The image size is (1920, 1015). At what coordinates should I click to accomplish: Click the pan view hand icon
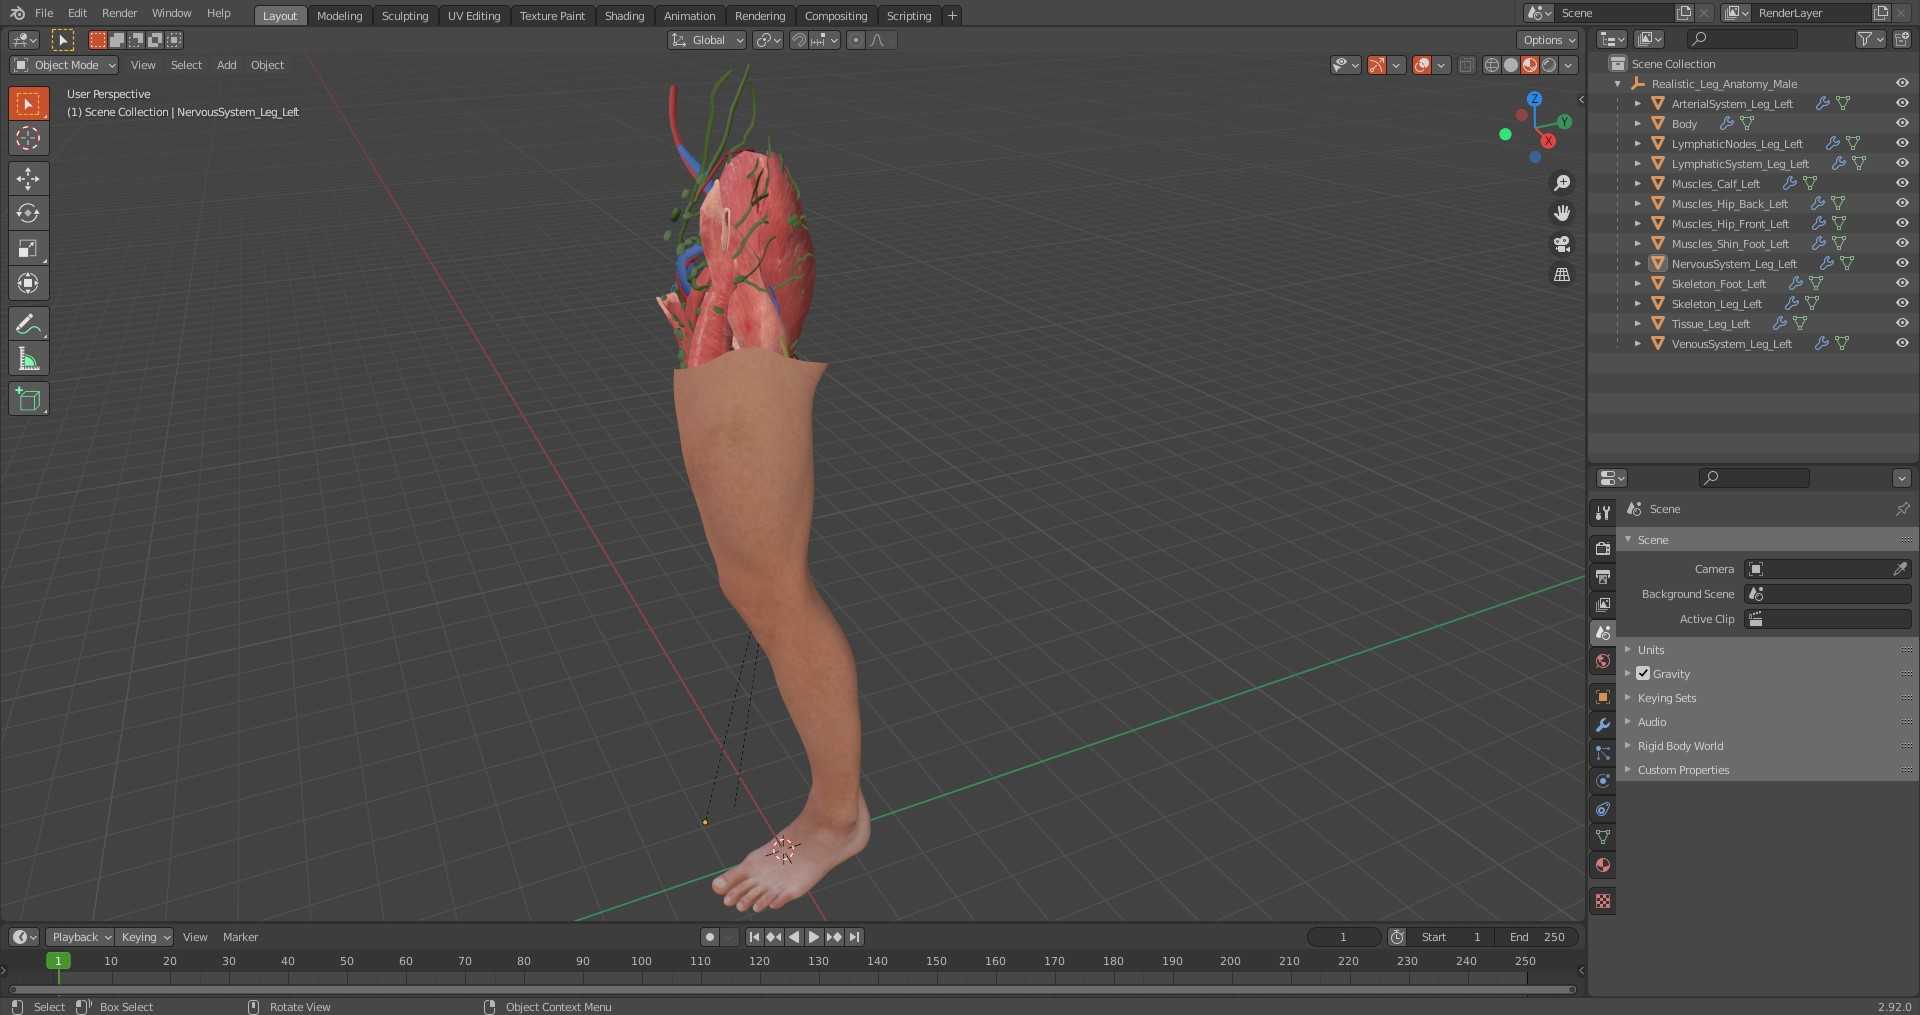1561,213
